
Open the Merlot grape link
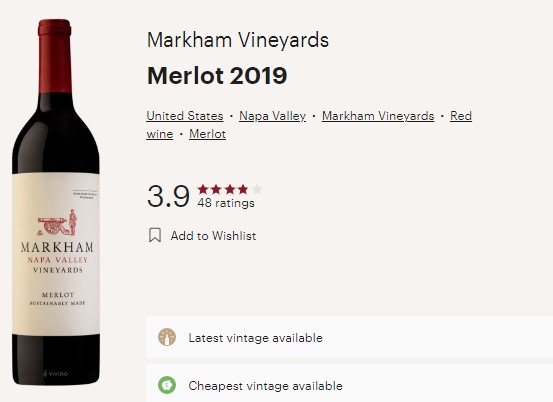207,134
